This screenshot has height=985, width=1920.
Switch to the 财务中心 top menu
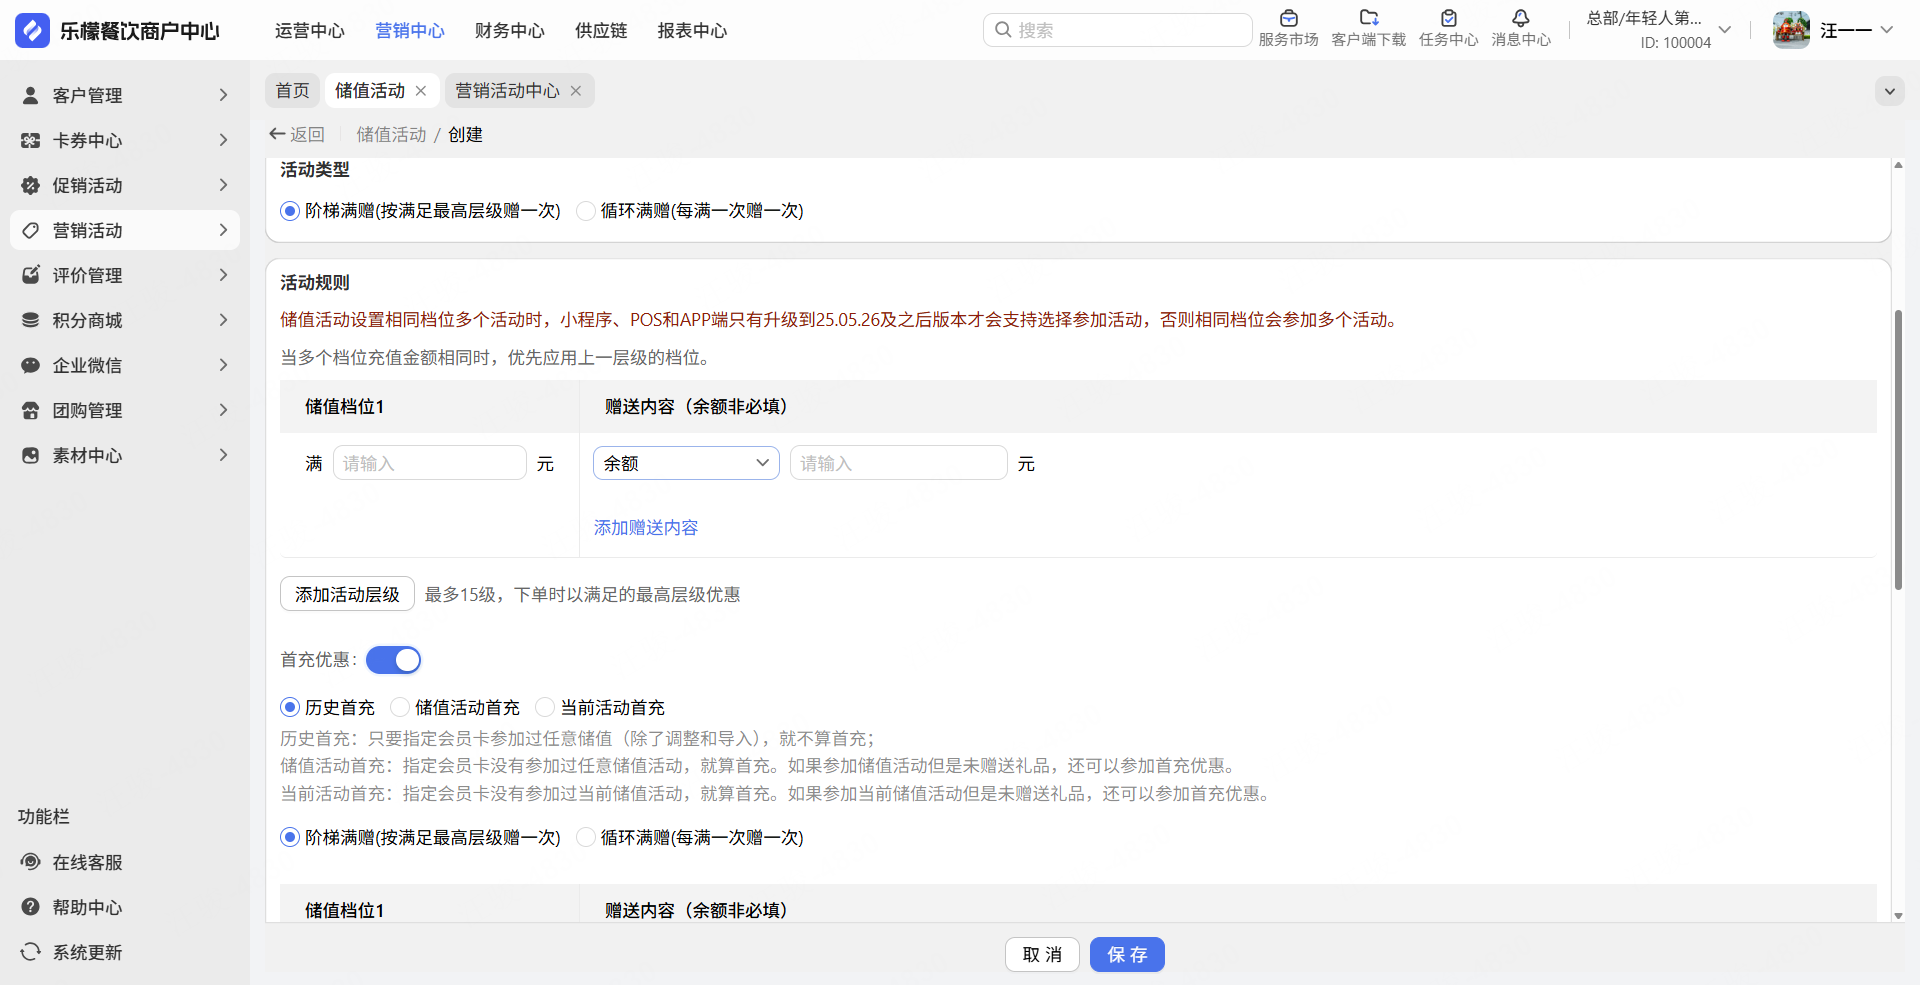tap(509, 31)
